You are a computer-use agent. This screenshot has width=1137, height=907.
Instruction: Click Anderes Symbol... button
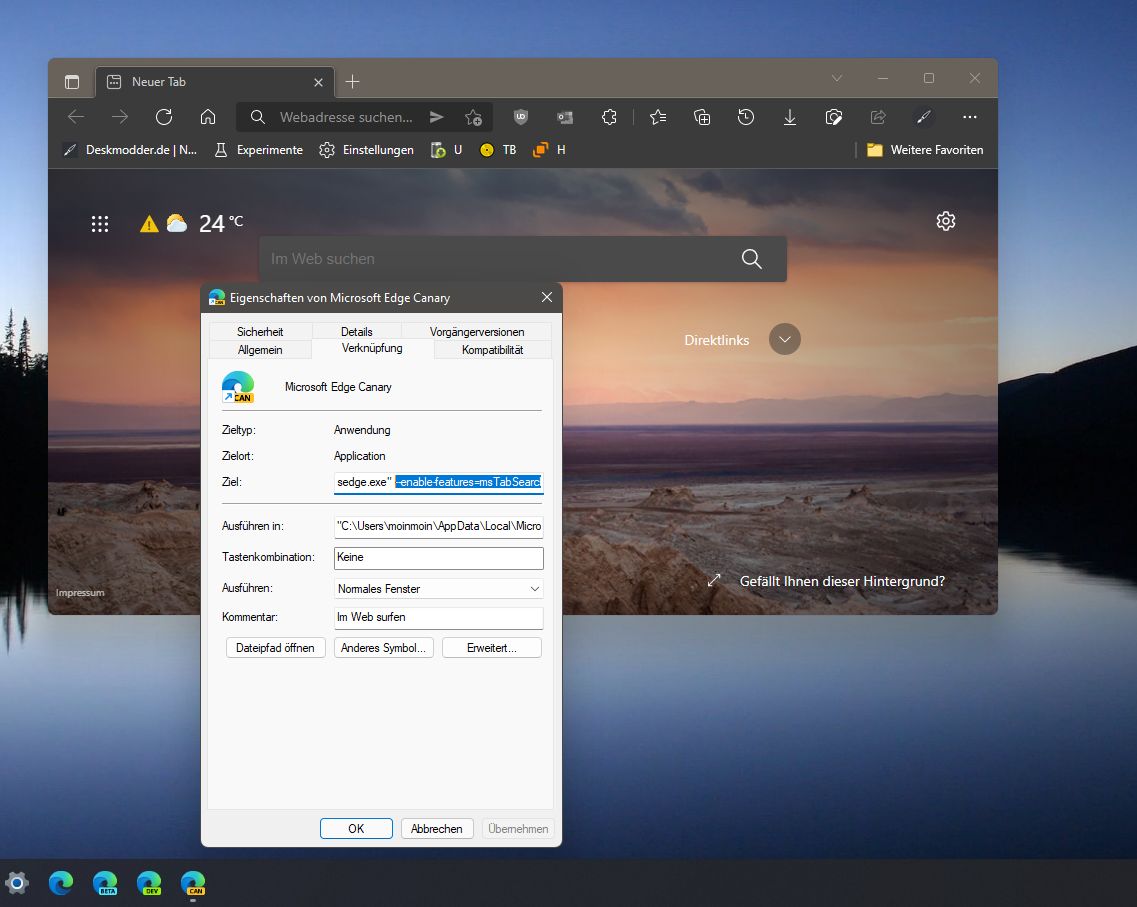(384, 647)
